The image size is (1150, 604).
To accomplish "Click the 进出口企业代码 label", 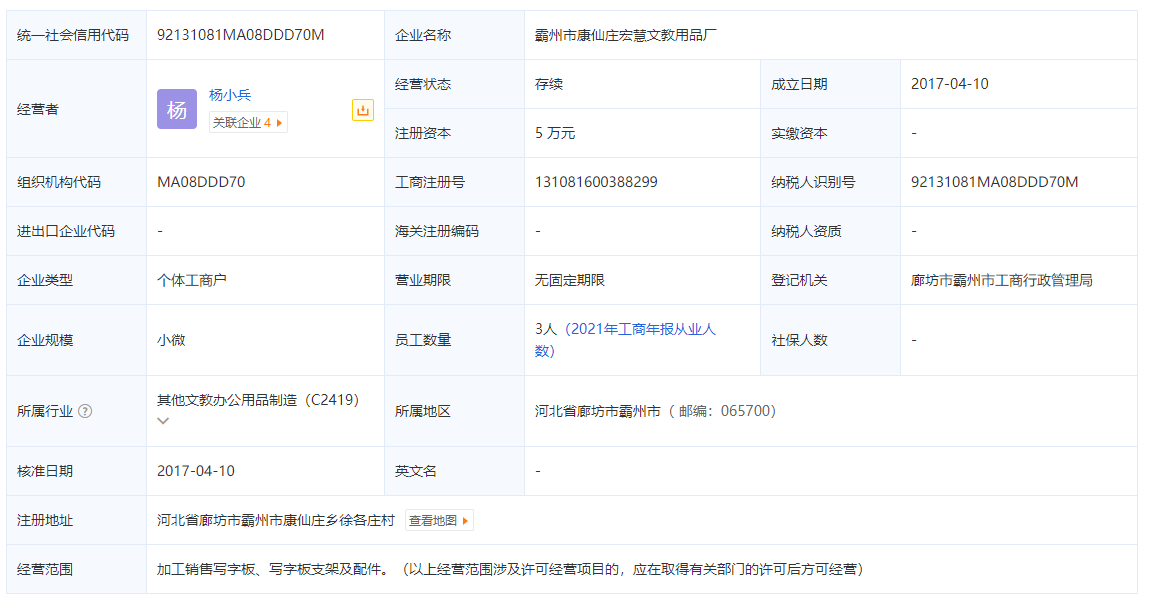I will pyautogui.click(x=66, y=232).
